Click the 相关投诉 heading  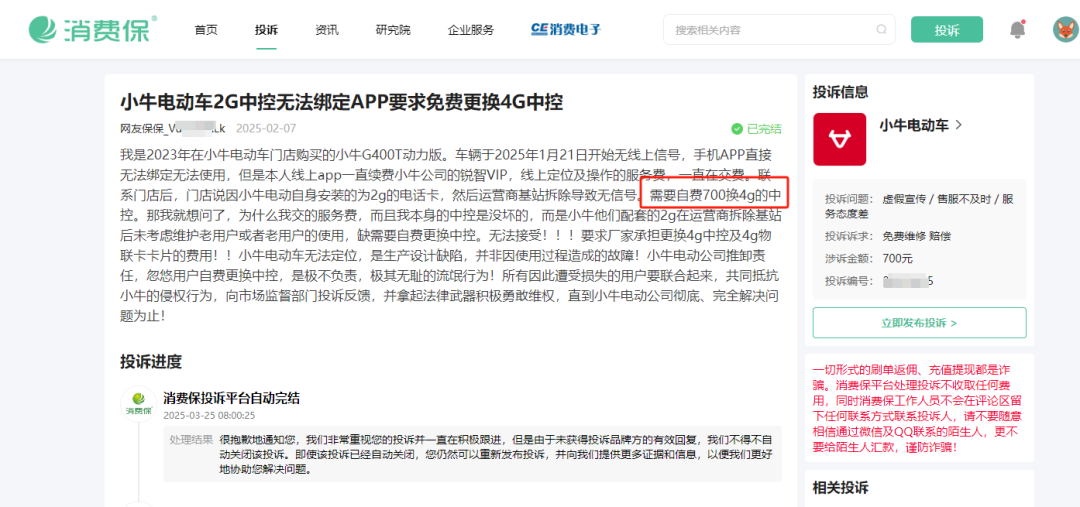(x=840, y=488)
